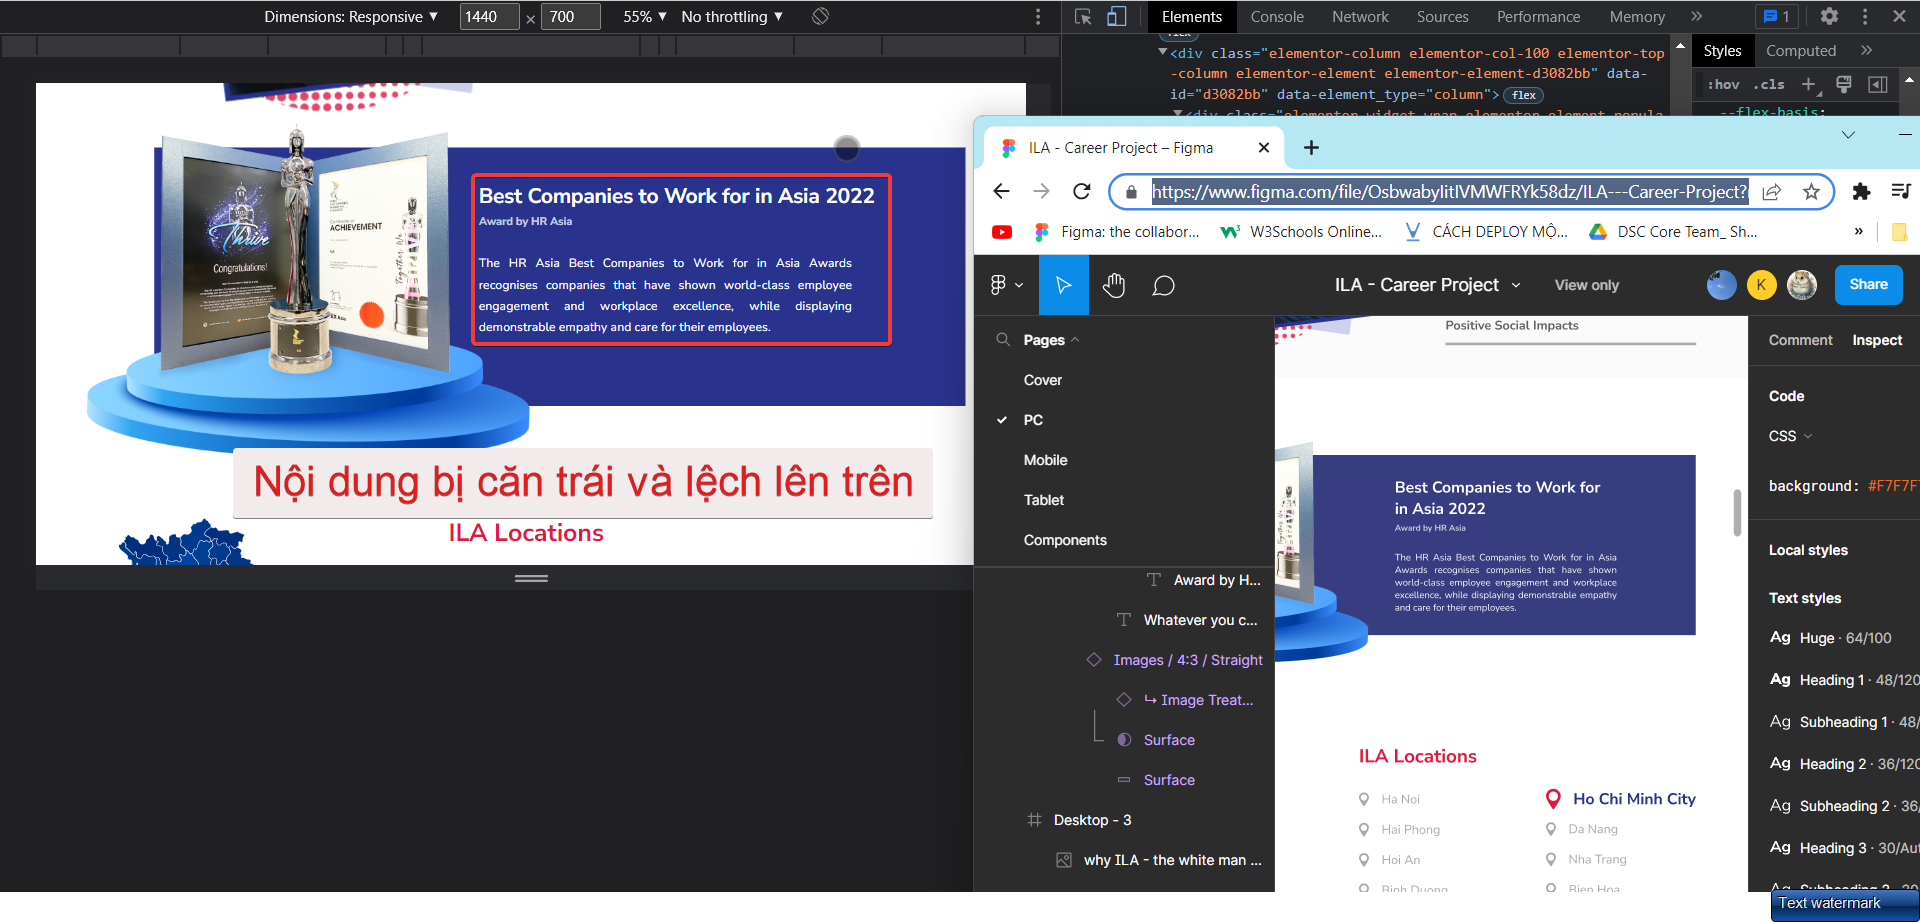Open the Dimensions: Responsive dropdown
This screenshot has width=1920, height=922.
click(351, 16)
